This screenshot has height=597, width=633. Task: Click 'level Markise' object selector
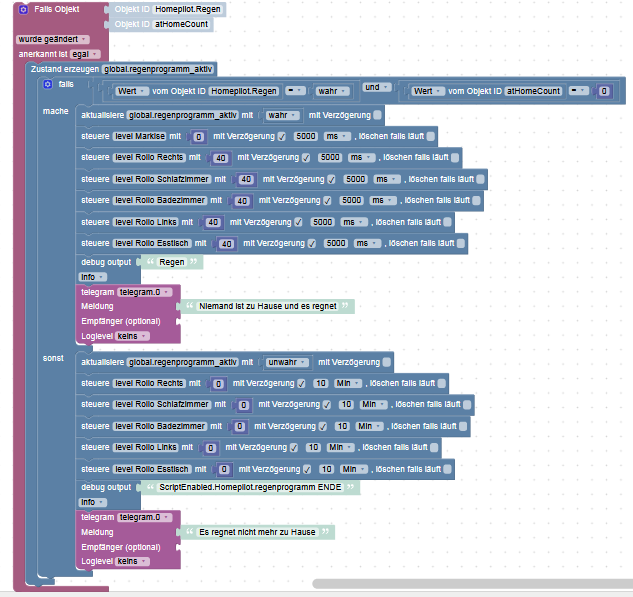(140, 136)
